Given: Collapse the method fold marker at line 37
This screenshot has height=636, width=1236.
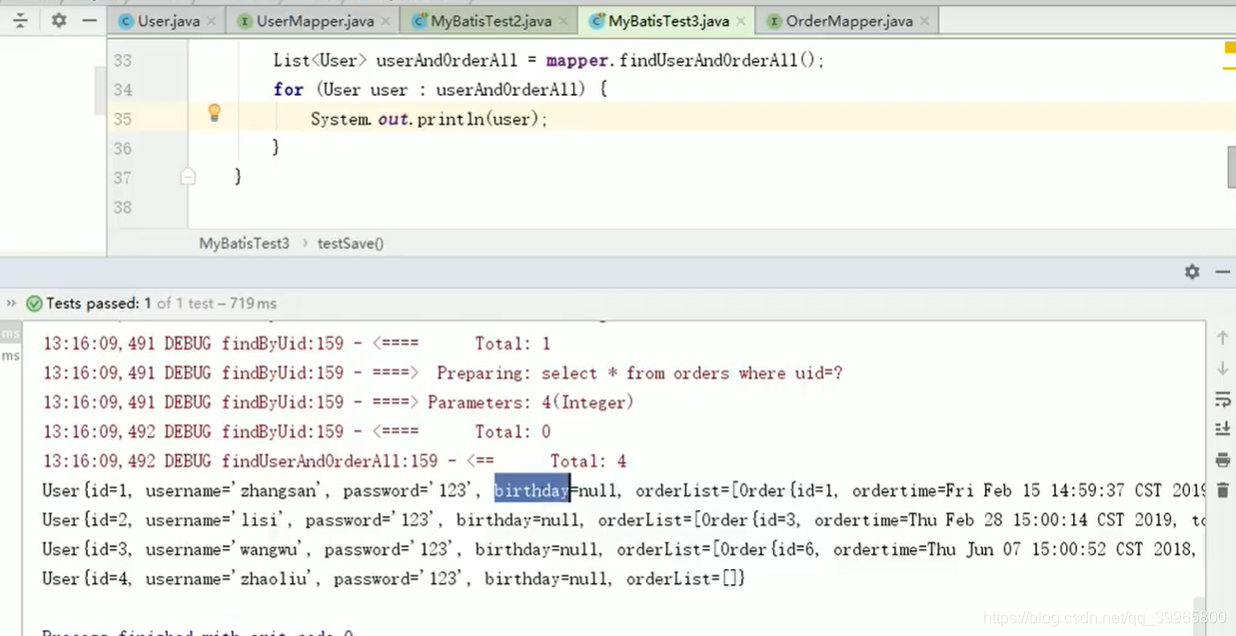Looking at the screenshot, I should click(187, 177).
